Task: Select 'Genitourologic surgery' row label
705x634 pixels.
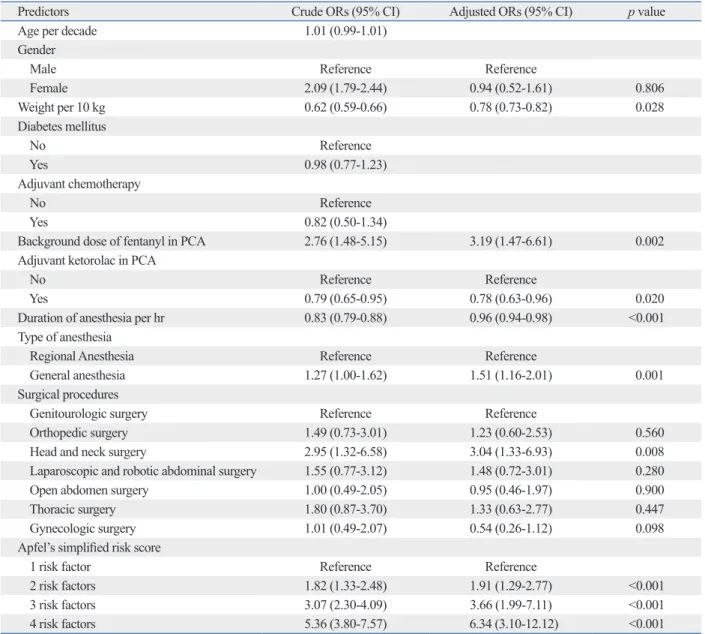Action: [89, 414]
